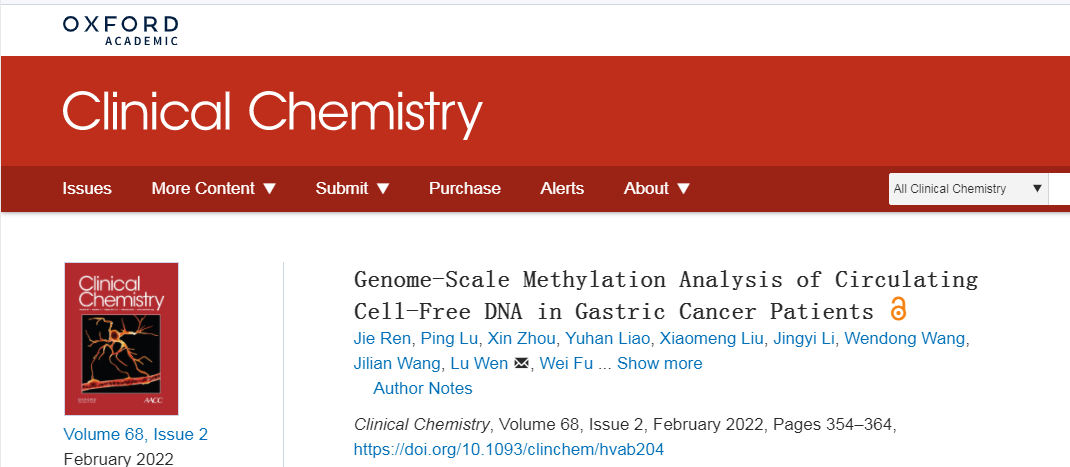Viewport: 1070px width, 467px height.
Task: Open author Jie Ren's profile link
Action: coord(382,338)
